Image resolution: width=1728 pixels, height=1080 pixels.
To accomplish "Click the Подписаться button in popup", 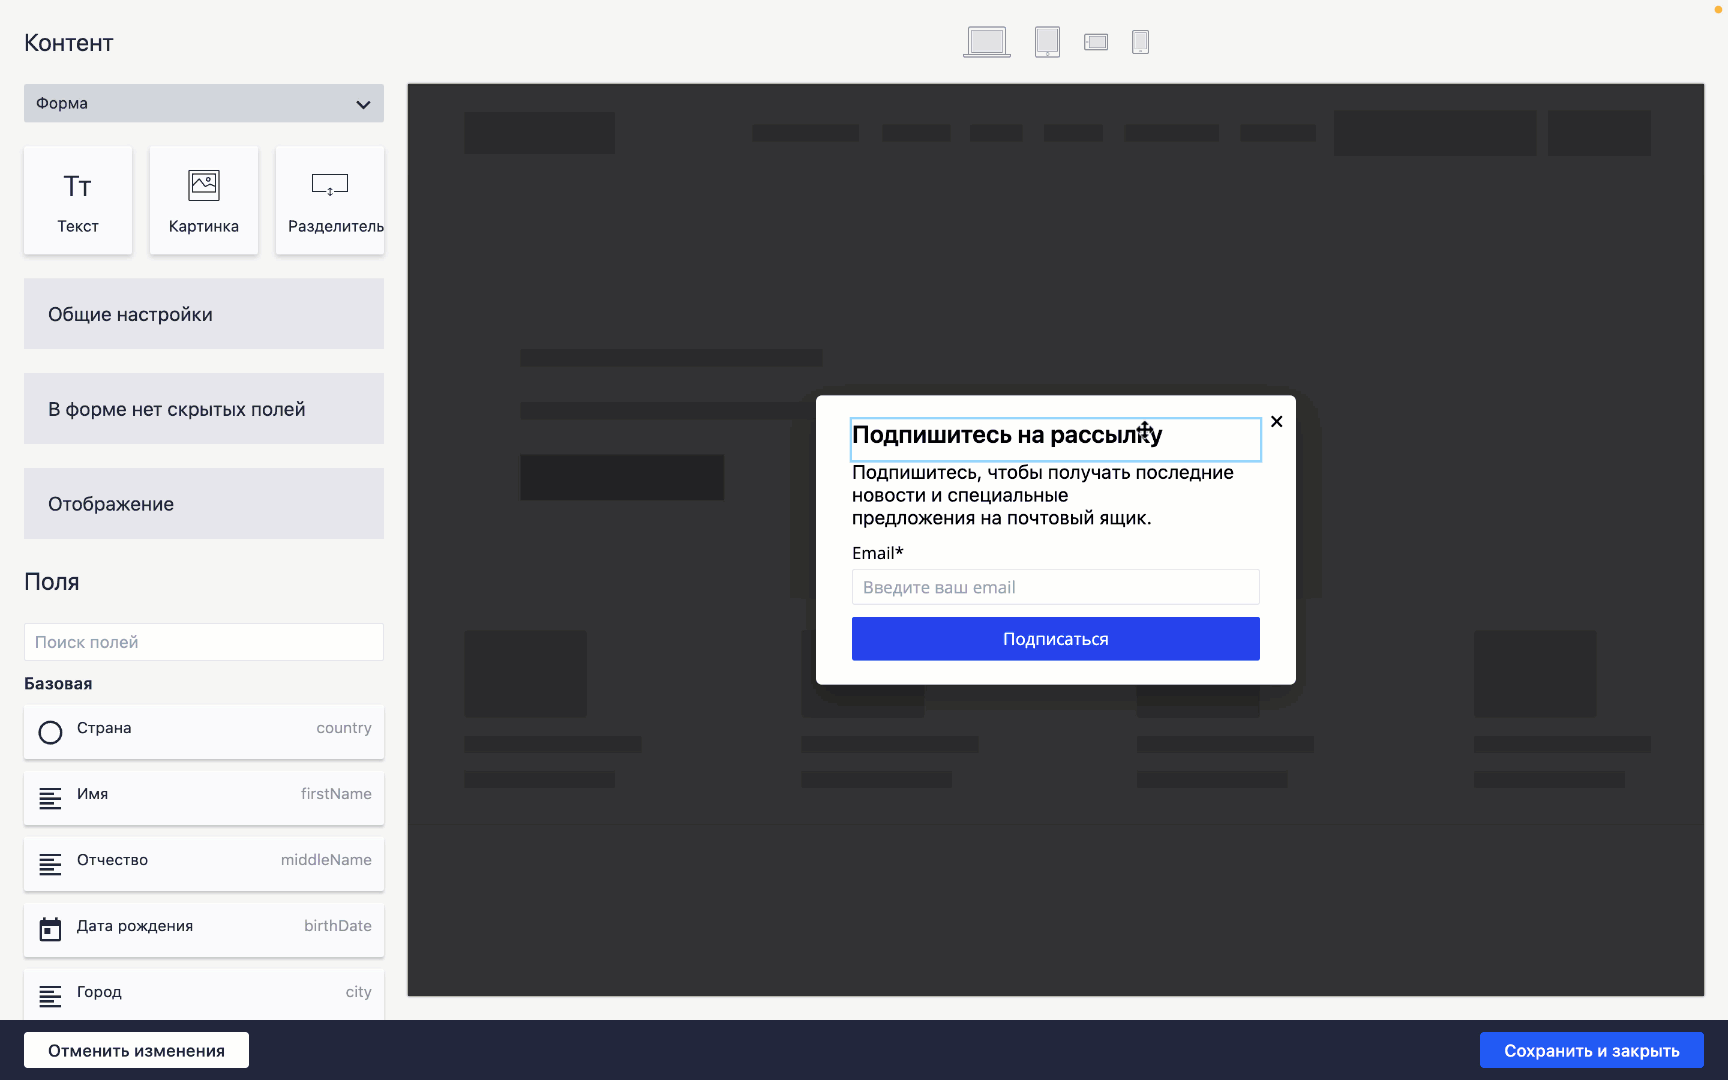I will coord(1055,639).
